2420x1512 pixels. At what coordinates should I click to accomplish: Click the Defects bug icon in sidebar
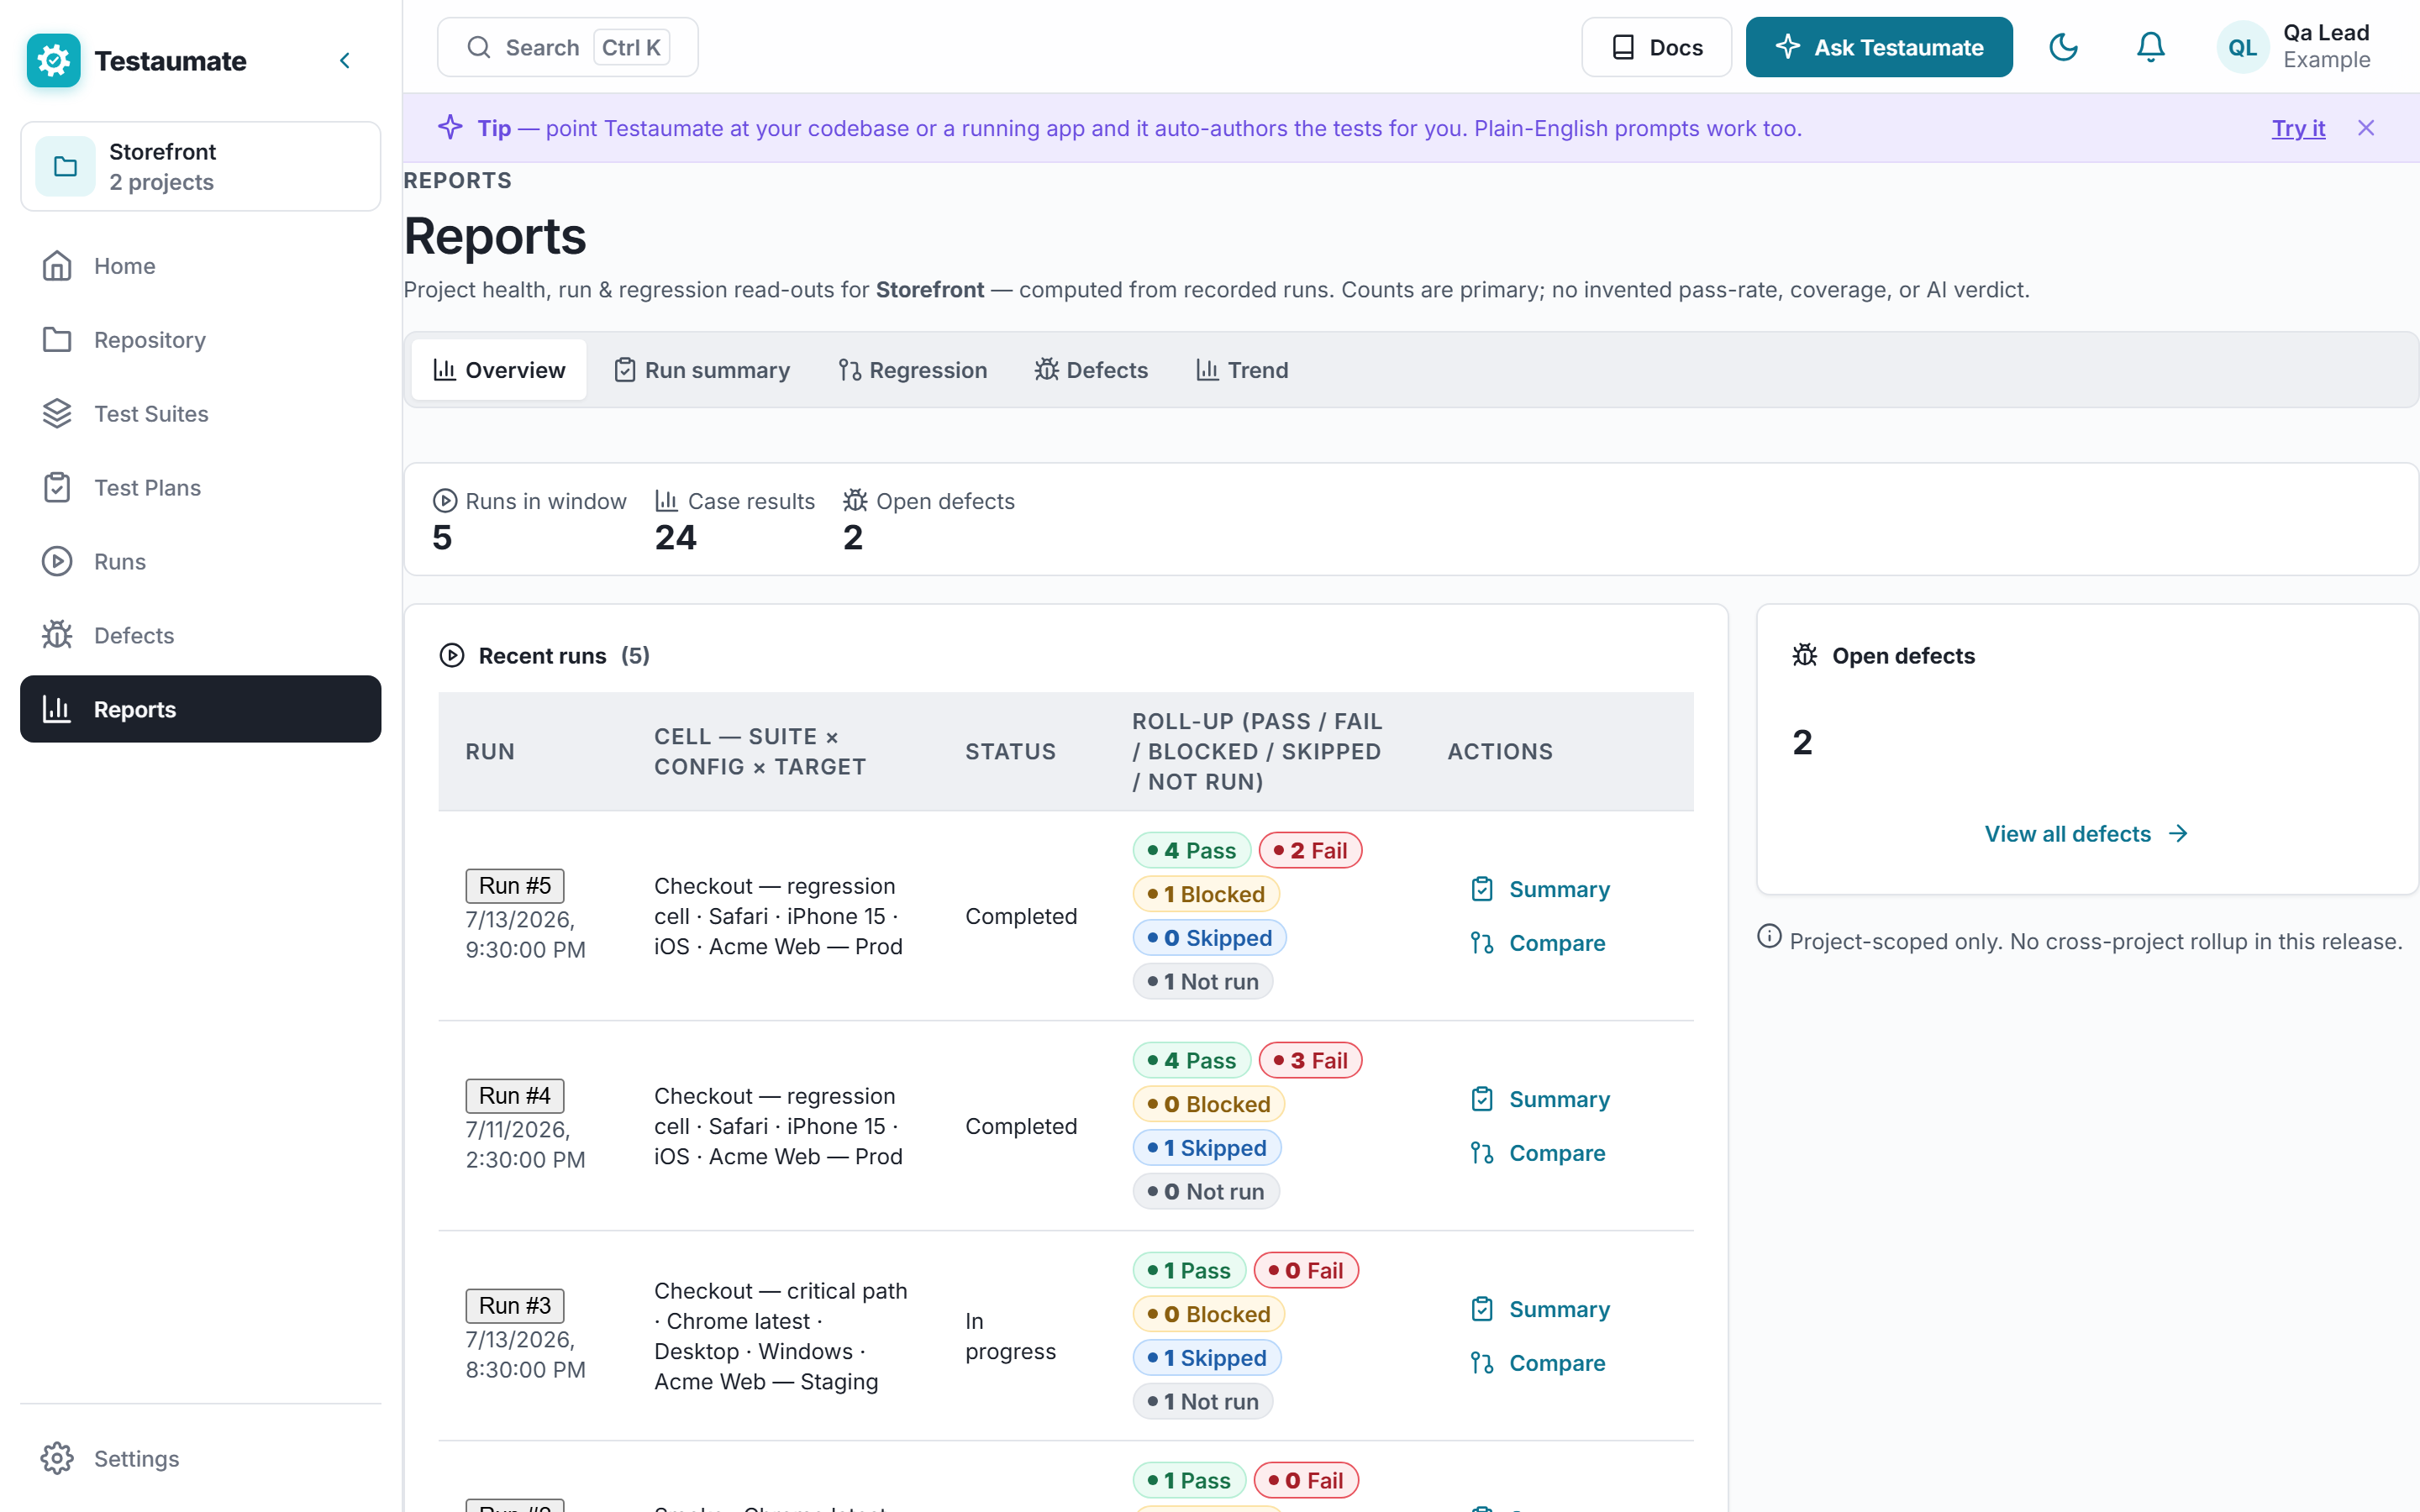tap(57, 636)
